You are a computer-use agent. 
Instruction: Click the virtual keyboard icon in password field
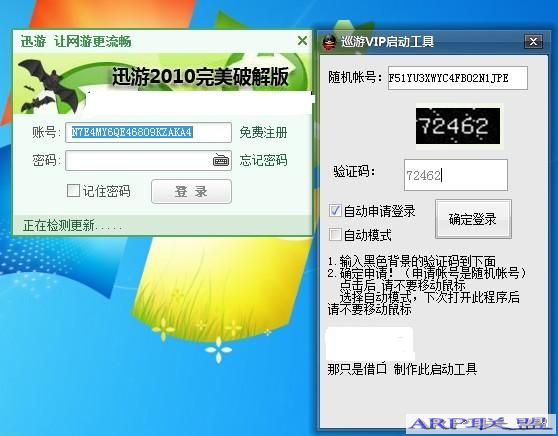tap(221, 161)
